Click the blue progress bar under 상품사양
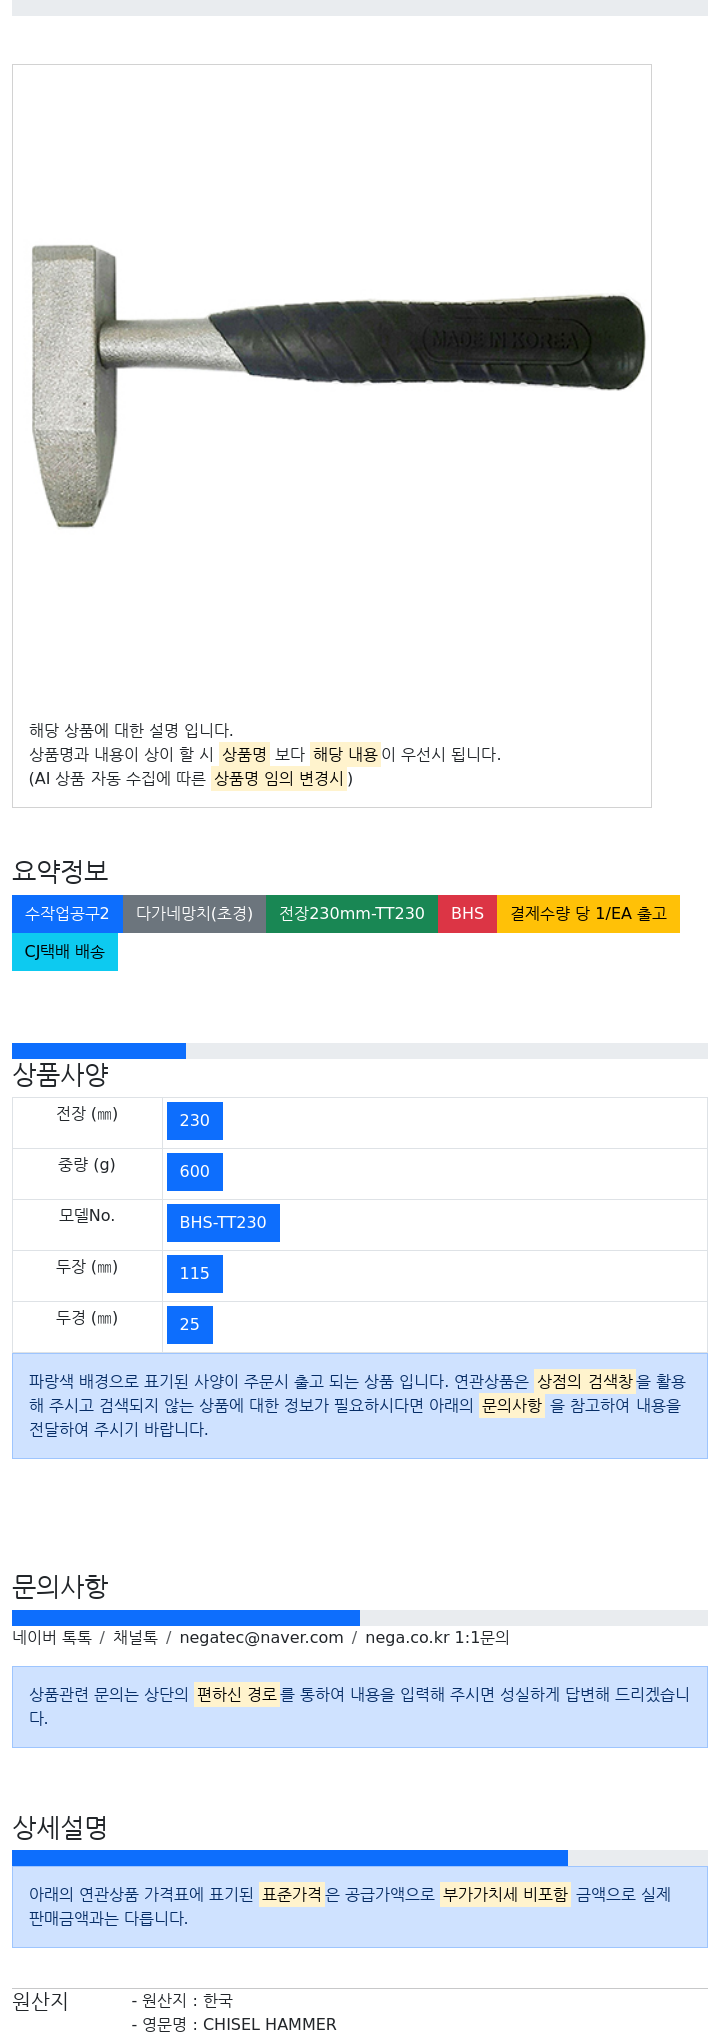 point(99,1051)
